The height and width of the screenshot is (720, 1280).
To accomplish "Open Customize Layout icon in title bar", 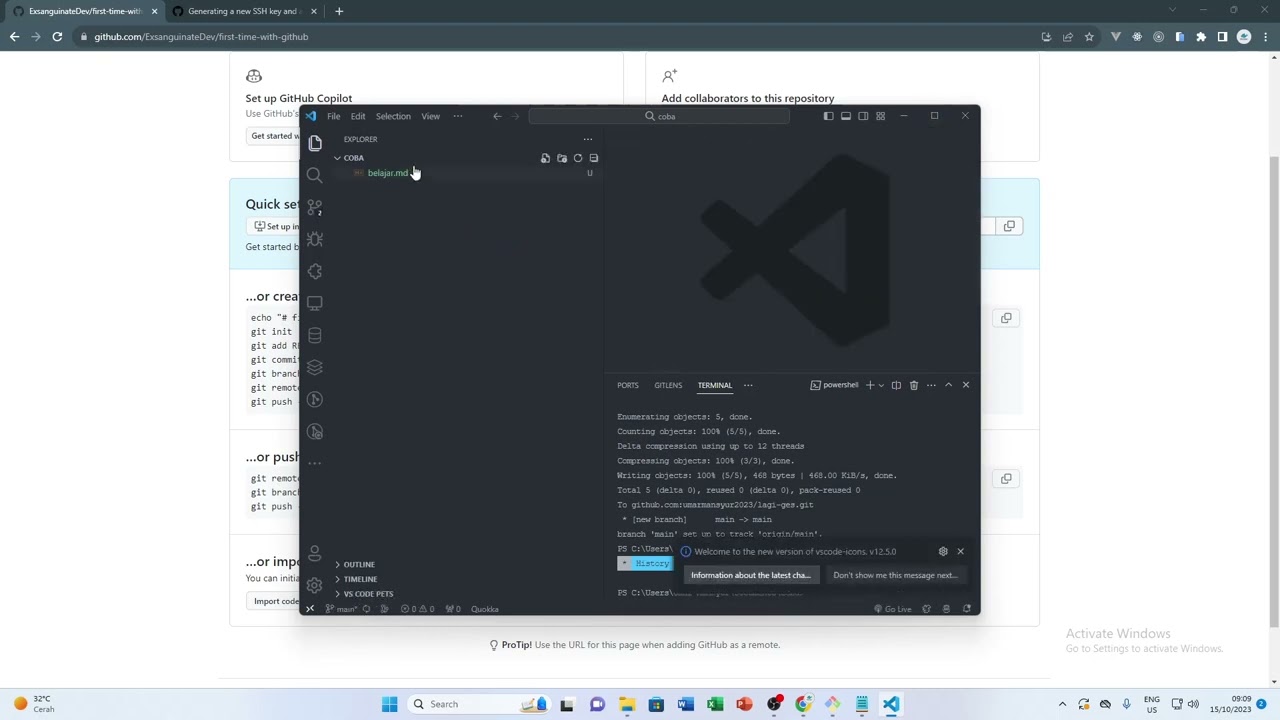I will tap(880, 116).
